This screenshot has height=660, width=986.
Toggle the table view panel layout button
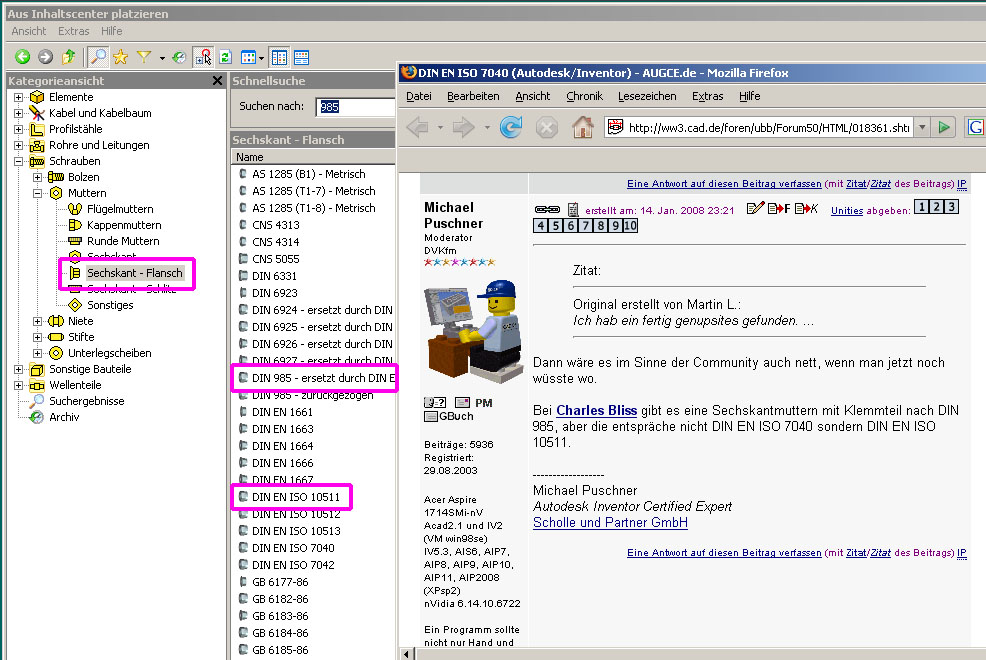coord(302,57)
